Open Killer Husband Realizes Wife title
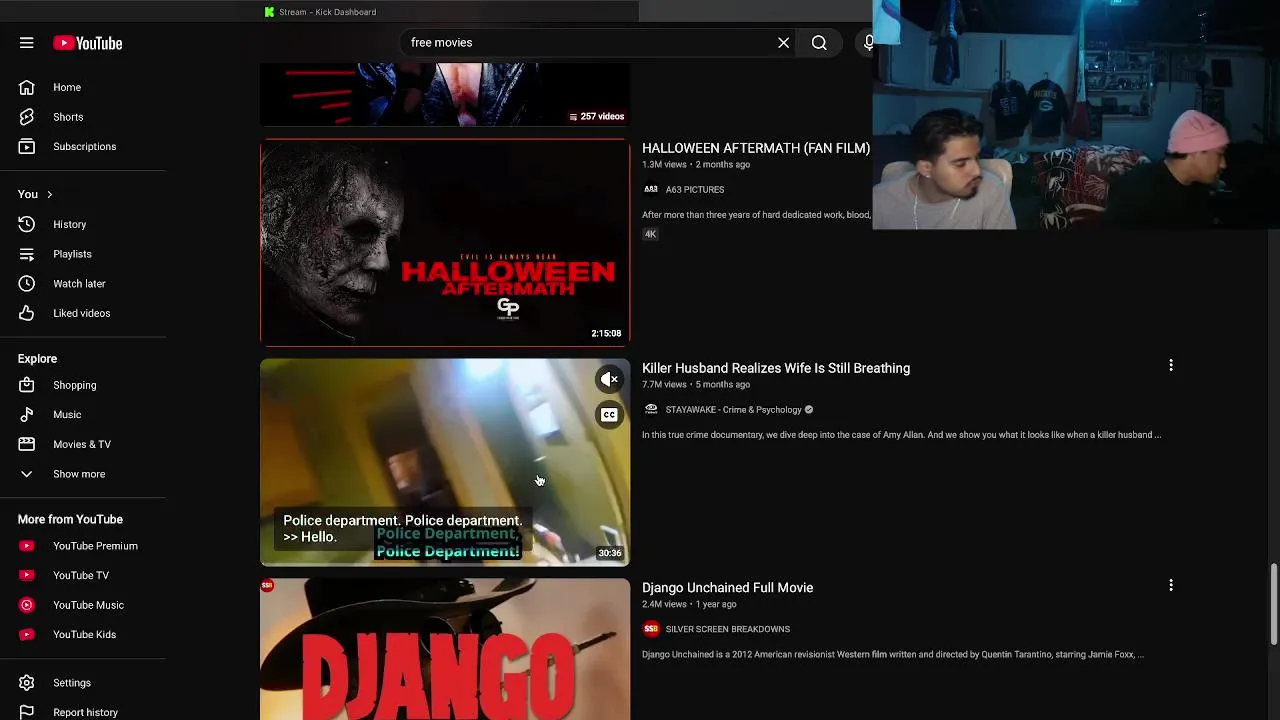 pyautogui.click(x=776, y=368)
